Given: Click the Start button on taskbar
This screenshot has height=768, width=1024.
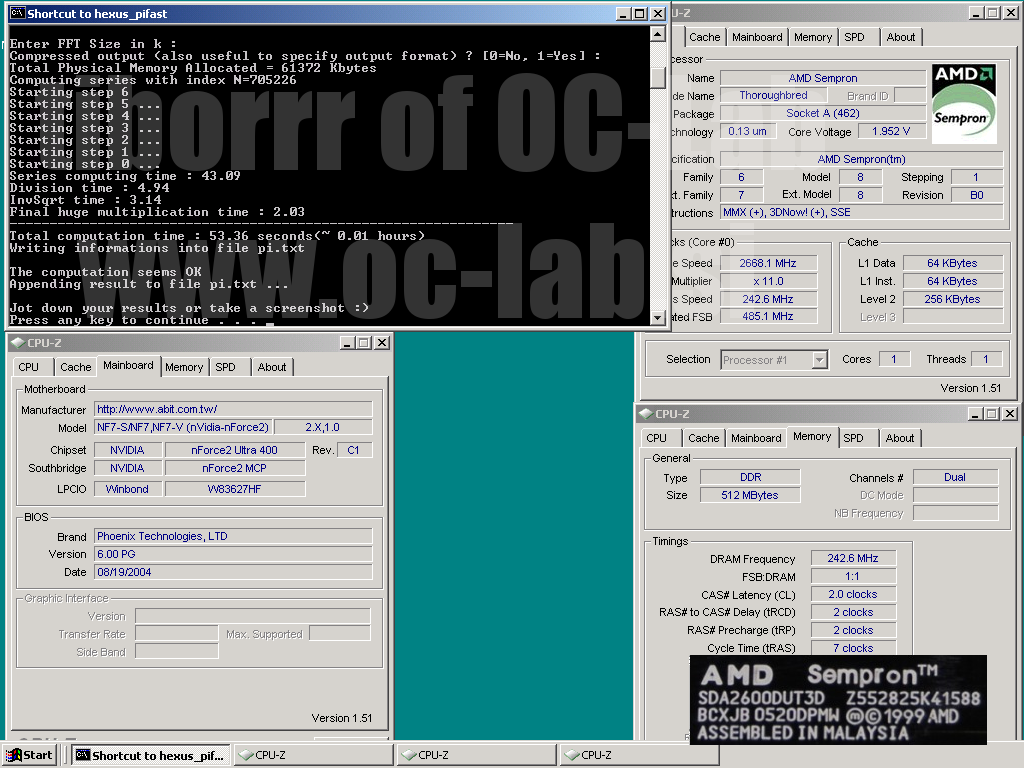Looking at the screenshot, I should click(x=29, y=755).
